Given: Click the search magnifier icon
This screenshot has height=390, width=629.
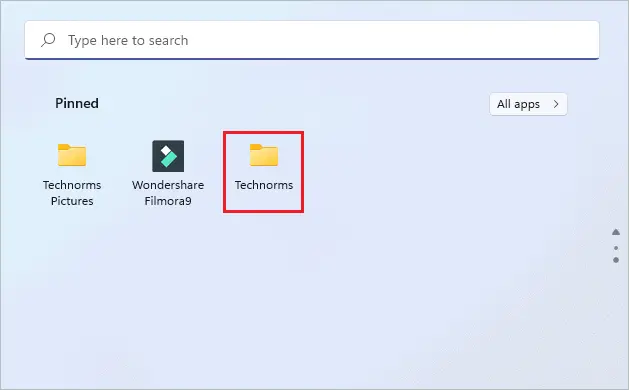Looking at the screenshot, I should [48, 40].
